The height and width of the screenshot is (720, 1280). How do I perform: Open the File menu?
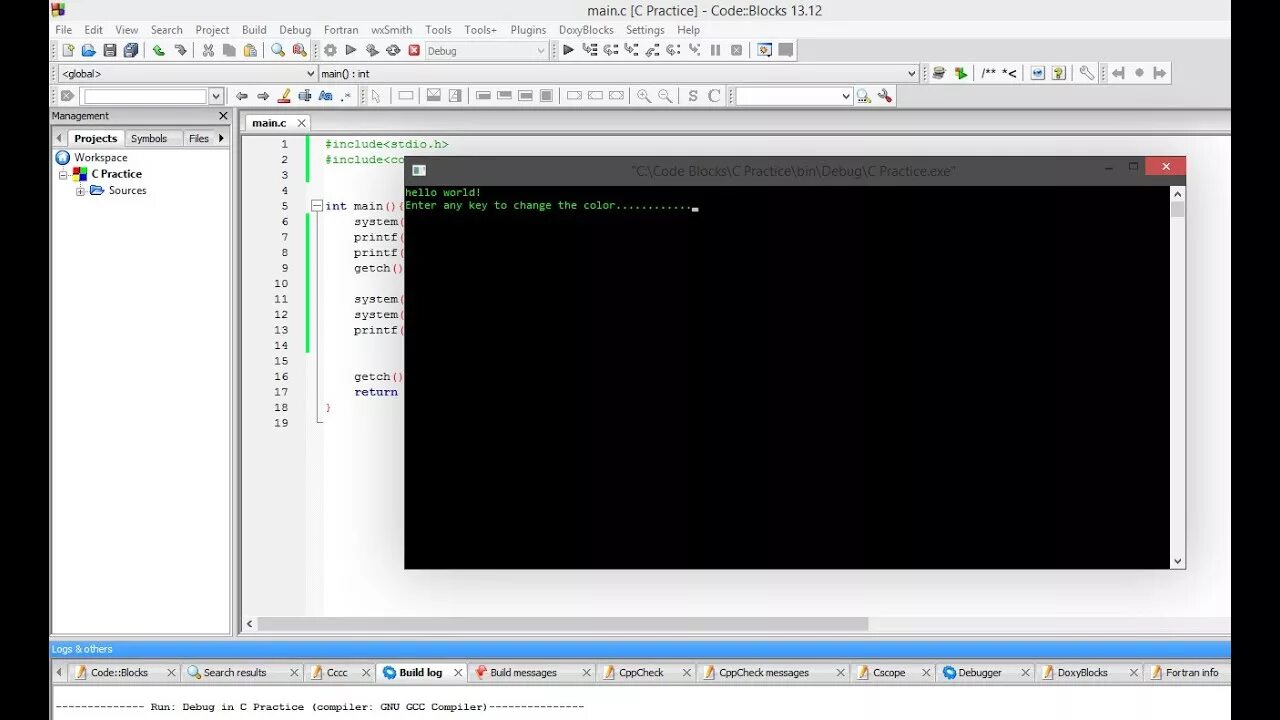(63, 30)
